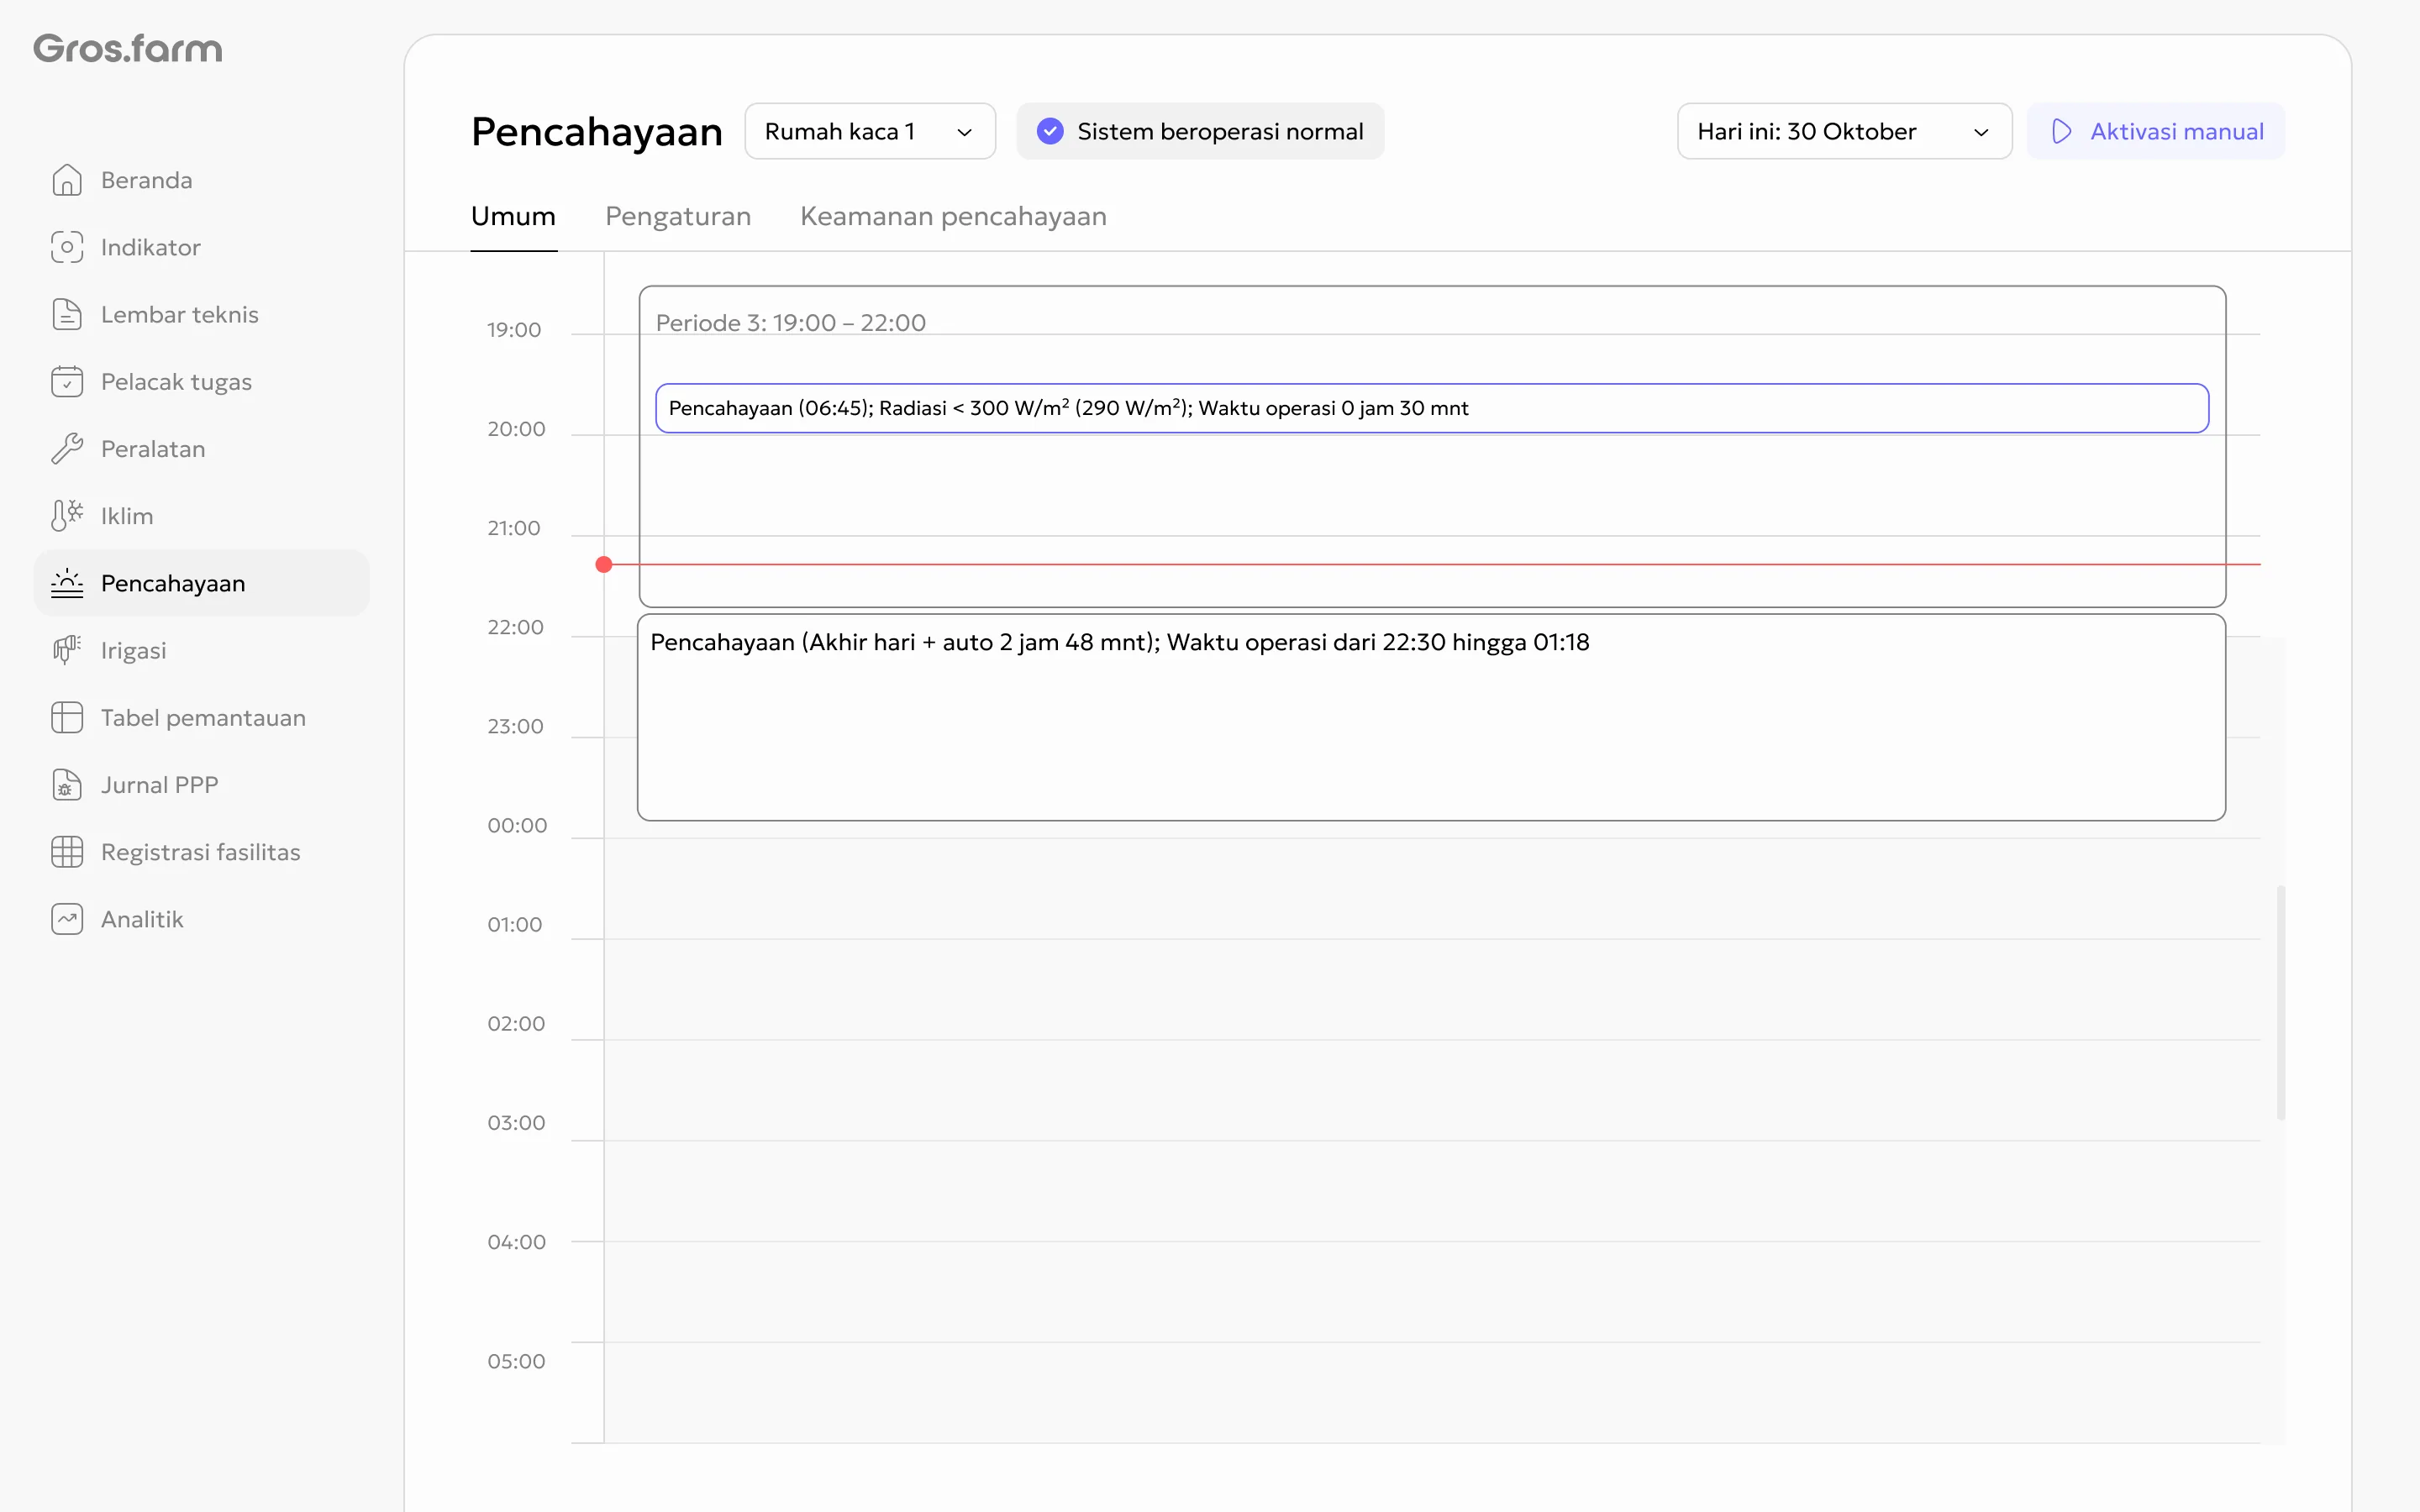
Task: Click the Pencahayaan page heading
Action: [x=597, y=132]
